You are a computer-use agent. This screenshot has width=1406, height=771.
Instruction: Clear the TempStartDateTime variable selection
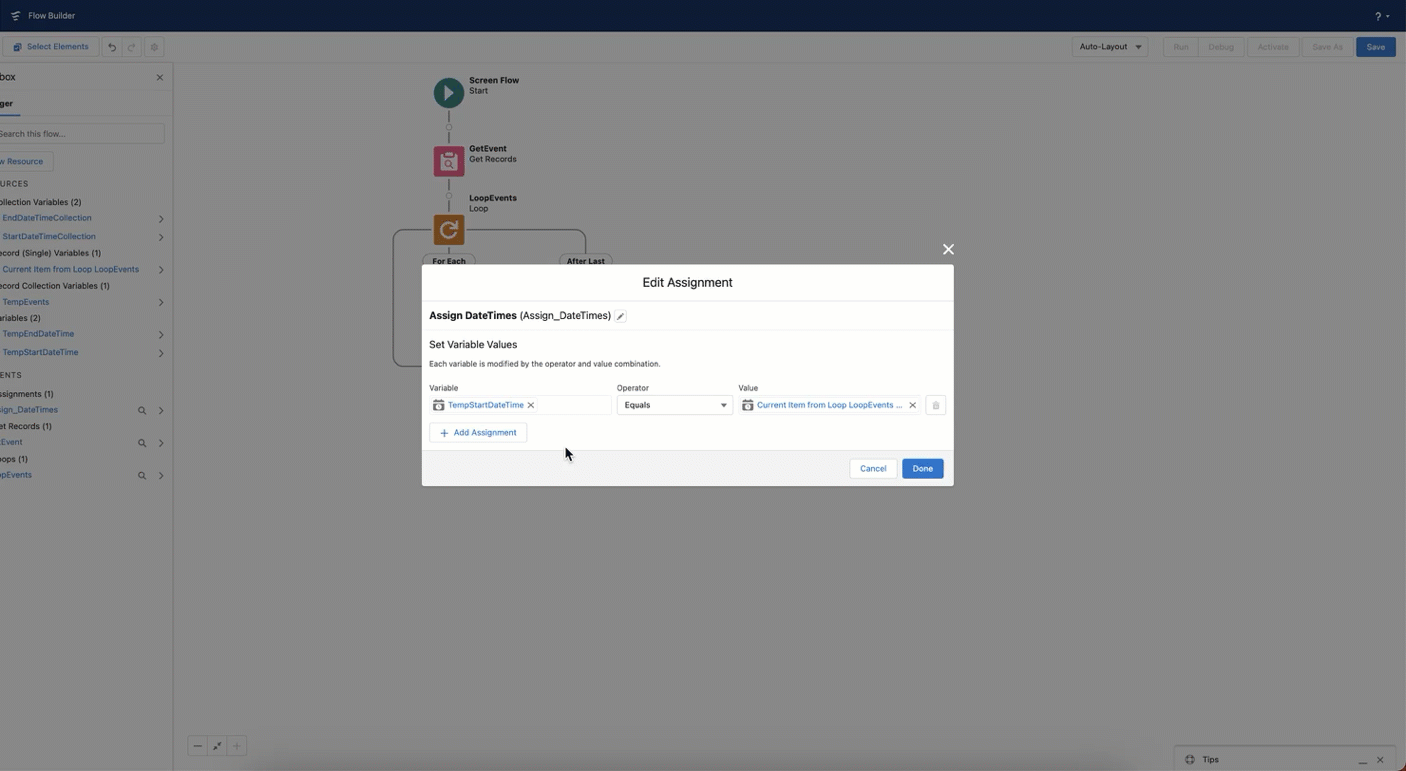[531, 405]
